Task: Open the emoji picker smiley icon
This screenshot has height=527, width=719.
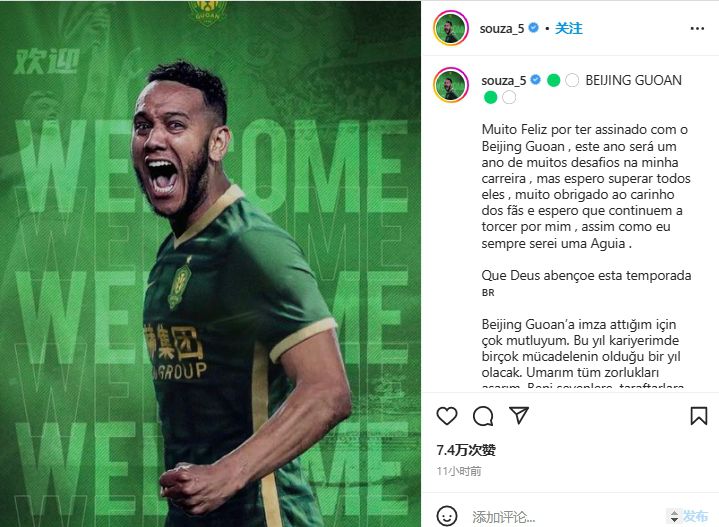Action: (x=447, y=516)
